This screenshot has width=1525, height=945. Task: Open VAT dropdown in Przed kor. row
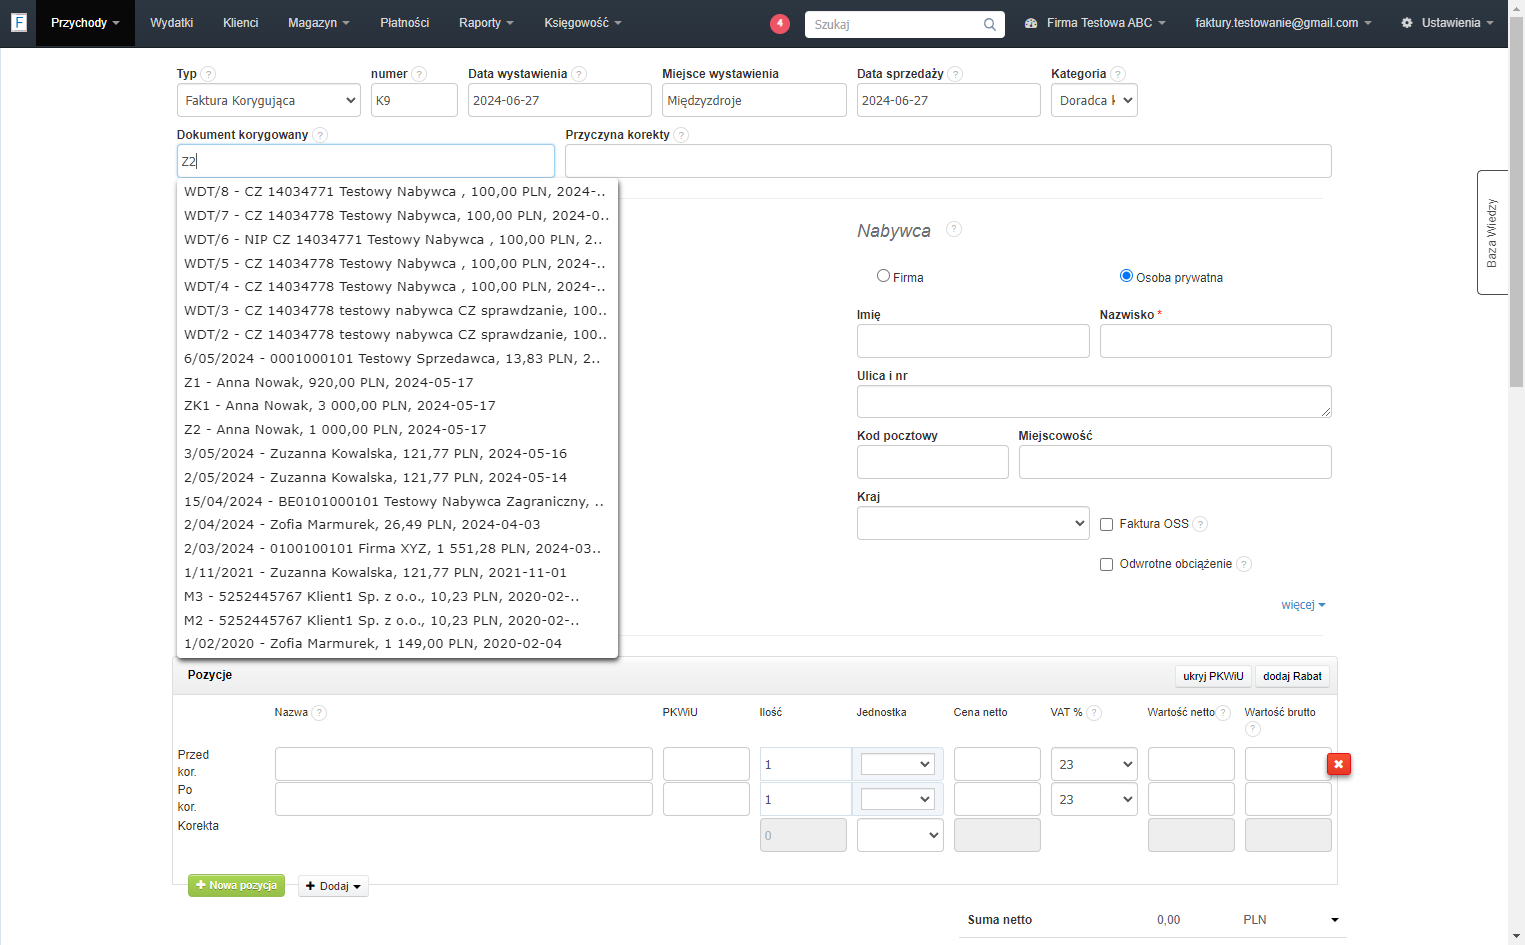coord(1094,764)
